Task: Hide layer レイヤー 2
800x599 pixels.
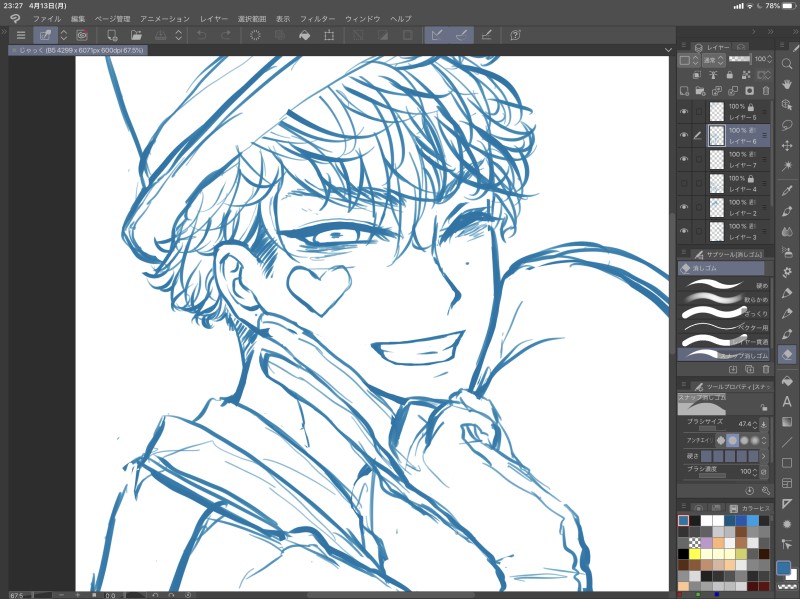Action: tap(684, 207)
